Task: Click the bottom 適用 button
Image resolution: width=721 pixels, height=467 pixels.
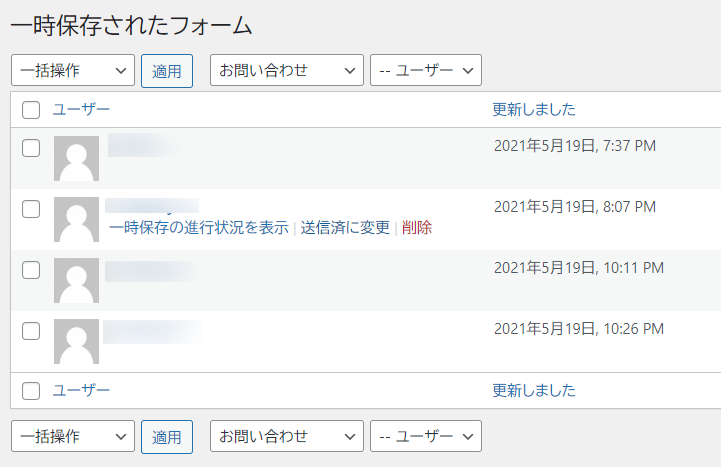Action: (x=167, y=437)
